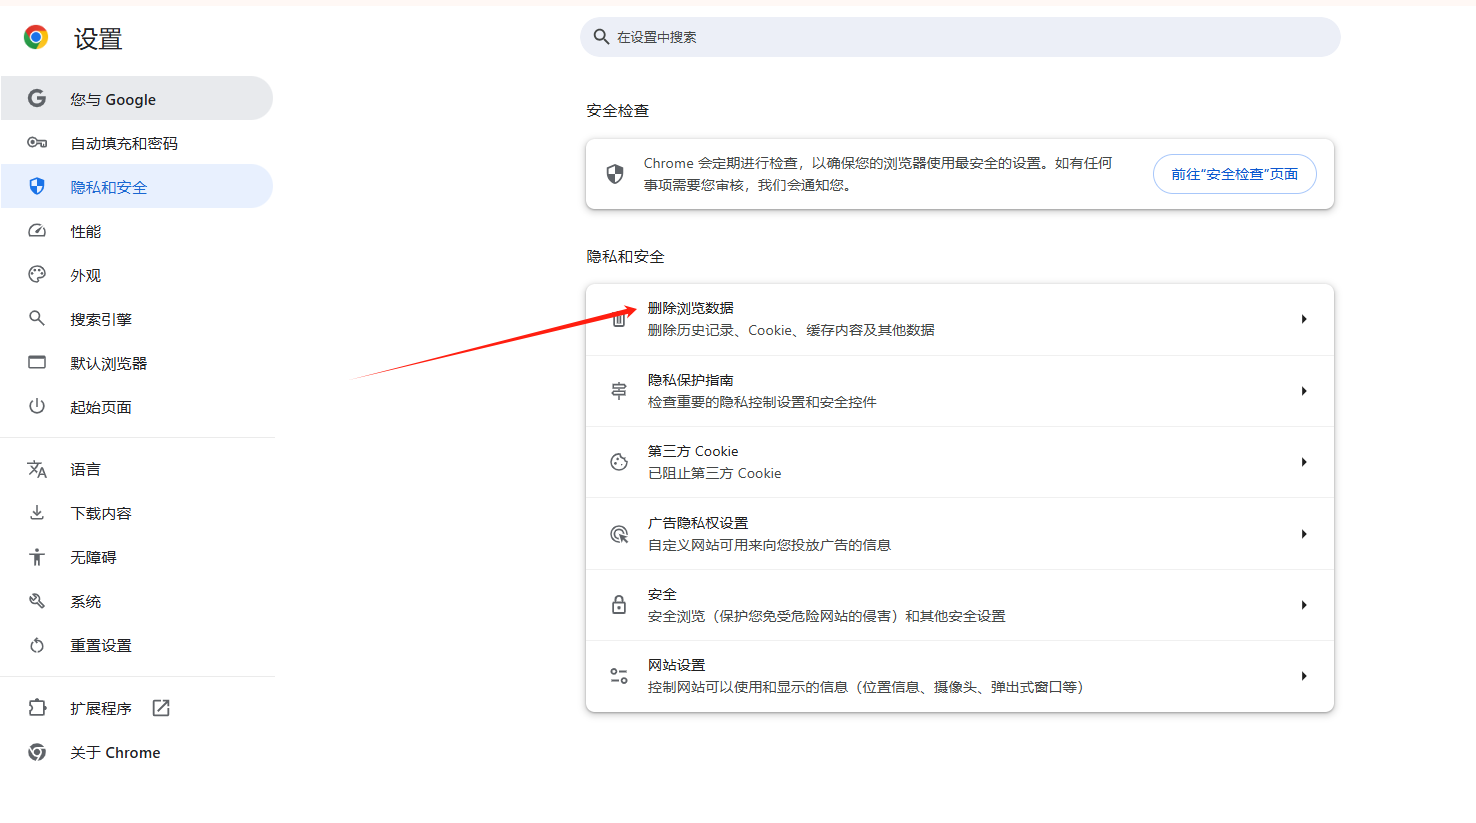The height and width of the screenshot is (823, 1476).
Task: Click the search magnifier in settings search bar
Action: point(601,37)
